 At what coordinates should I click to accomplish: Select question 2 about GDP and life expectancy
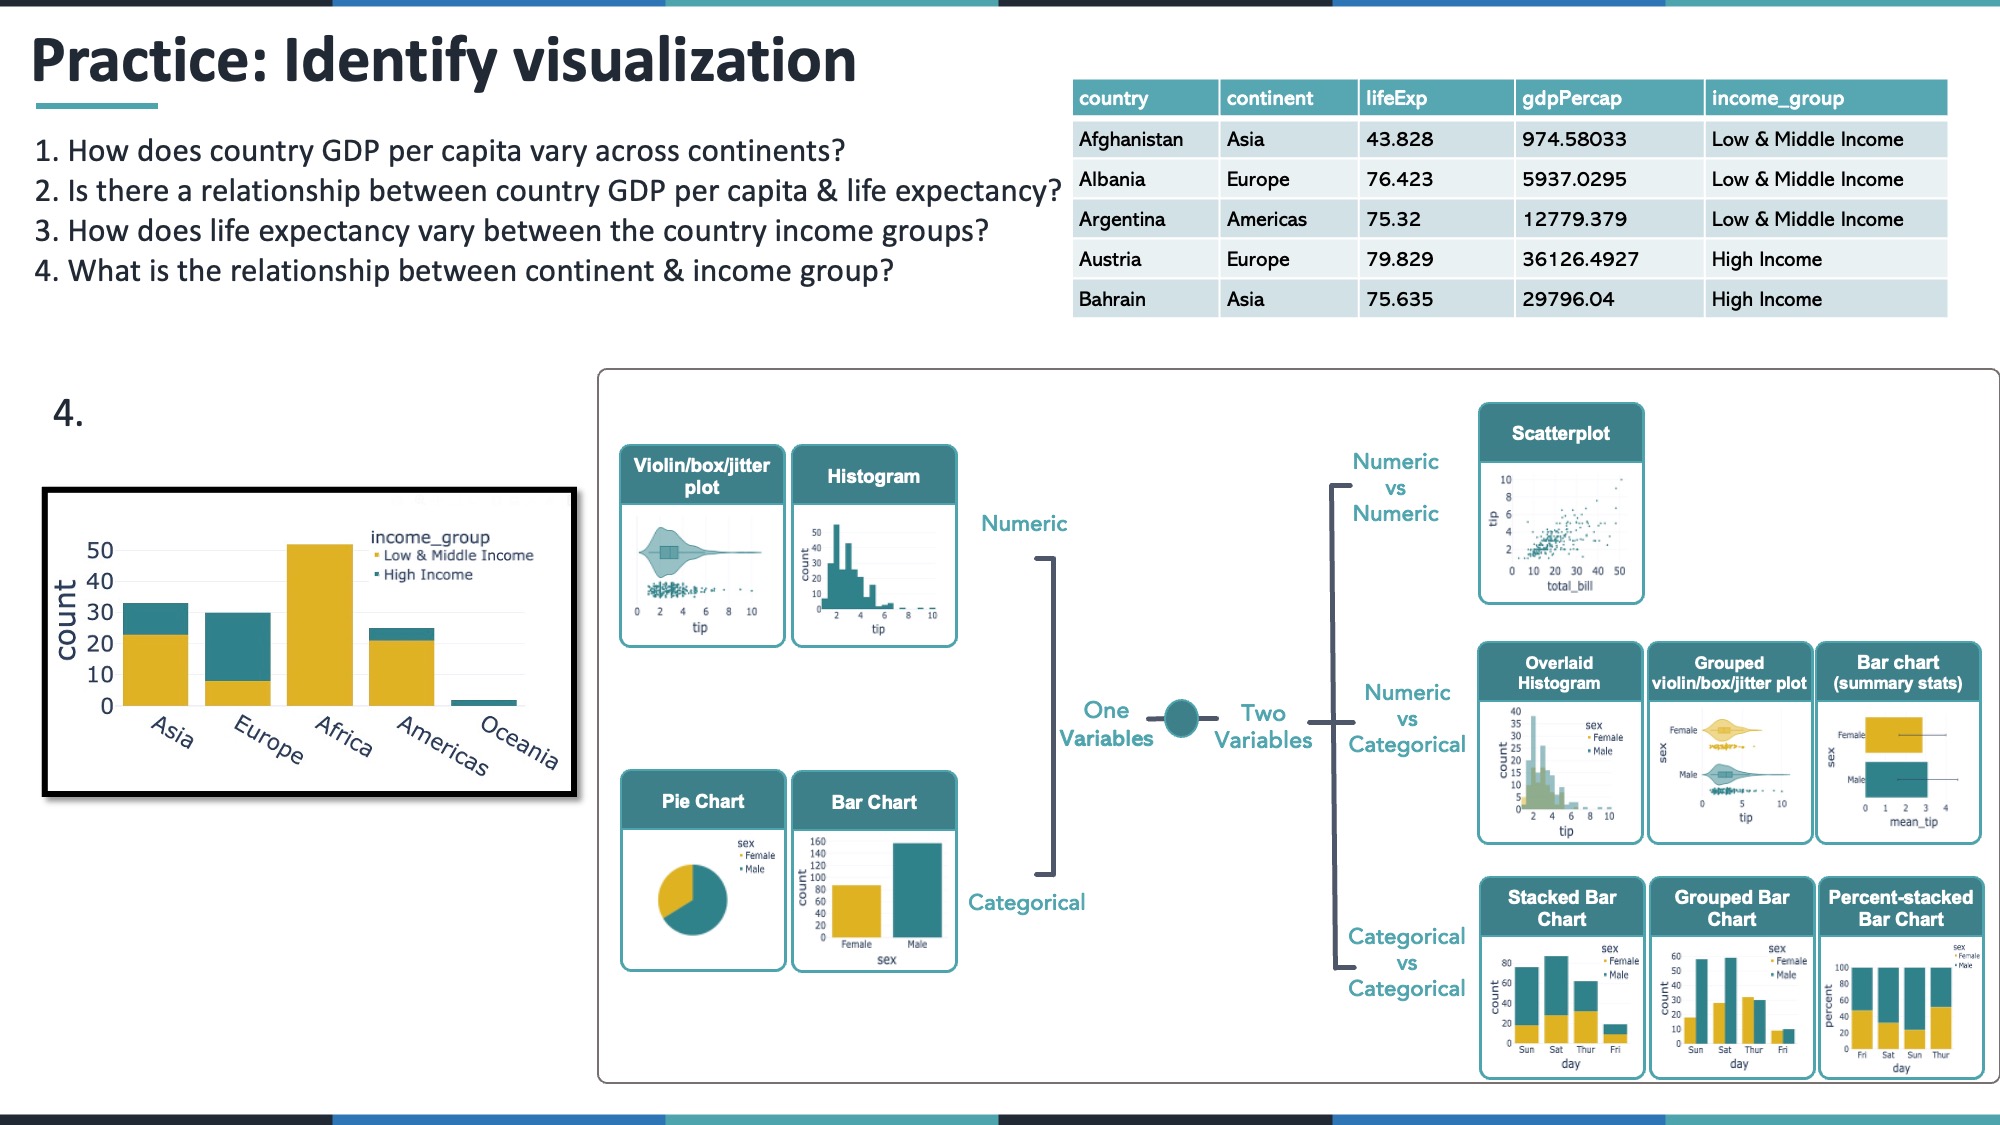[548, 191]
